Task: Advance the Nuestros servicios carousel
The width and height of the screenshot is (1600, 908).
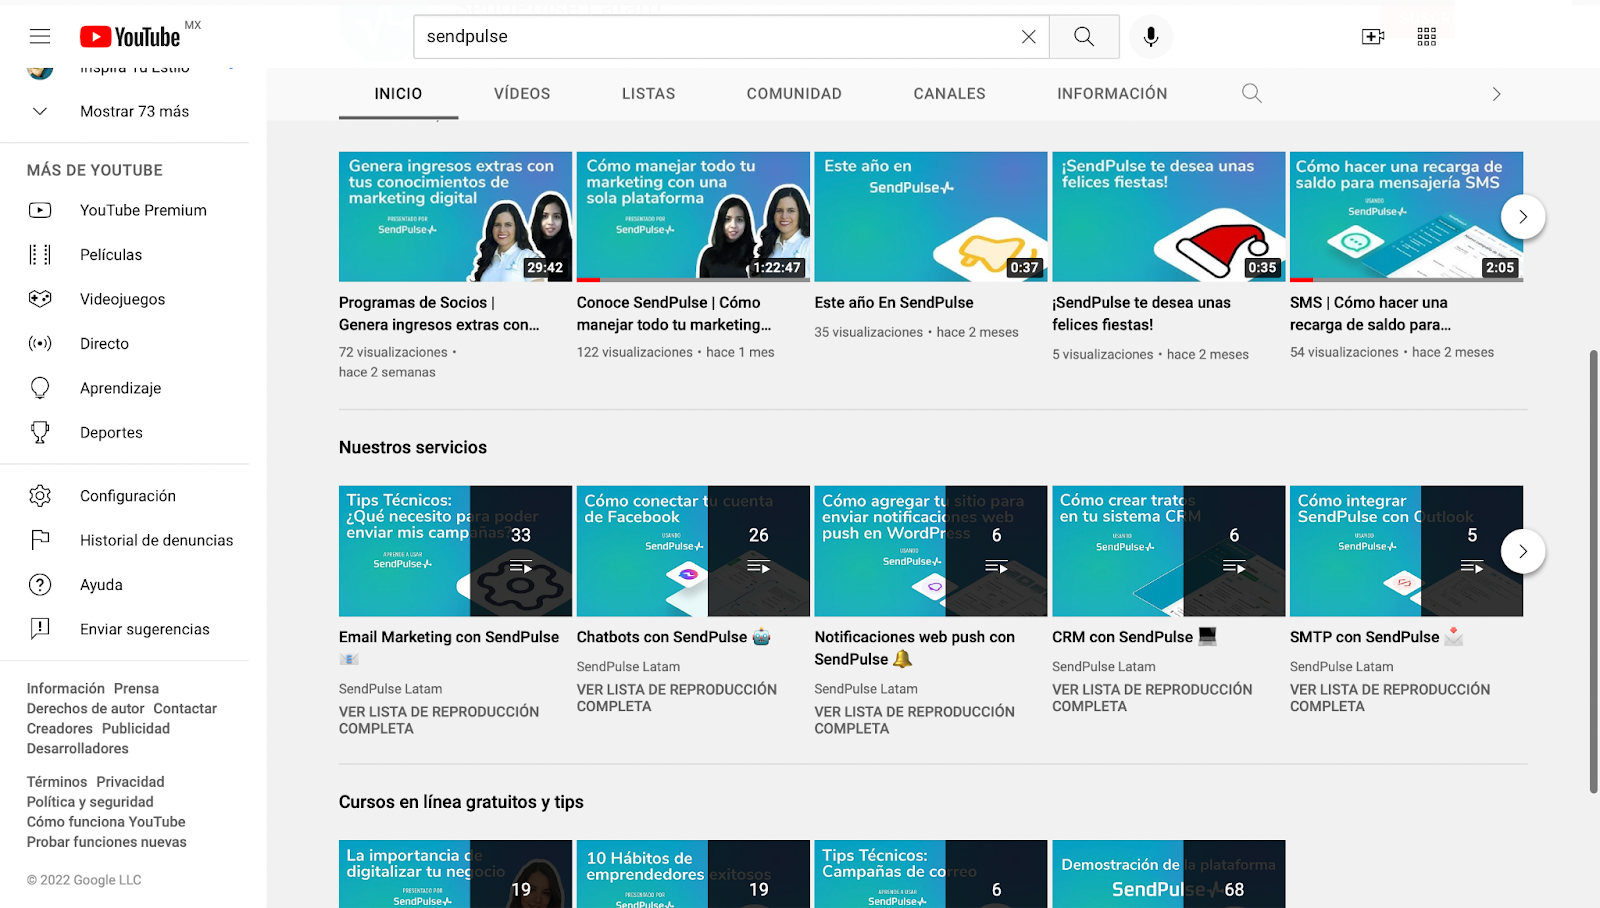Action: point(1522,551)
